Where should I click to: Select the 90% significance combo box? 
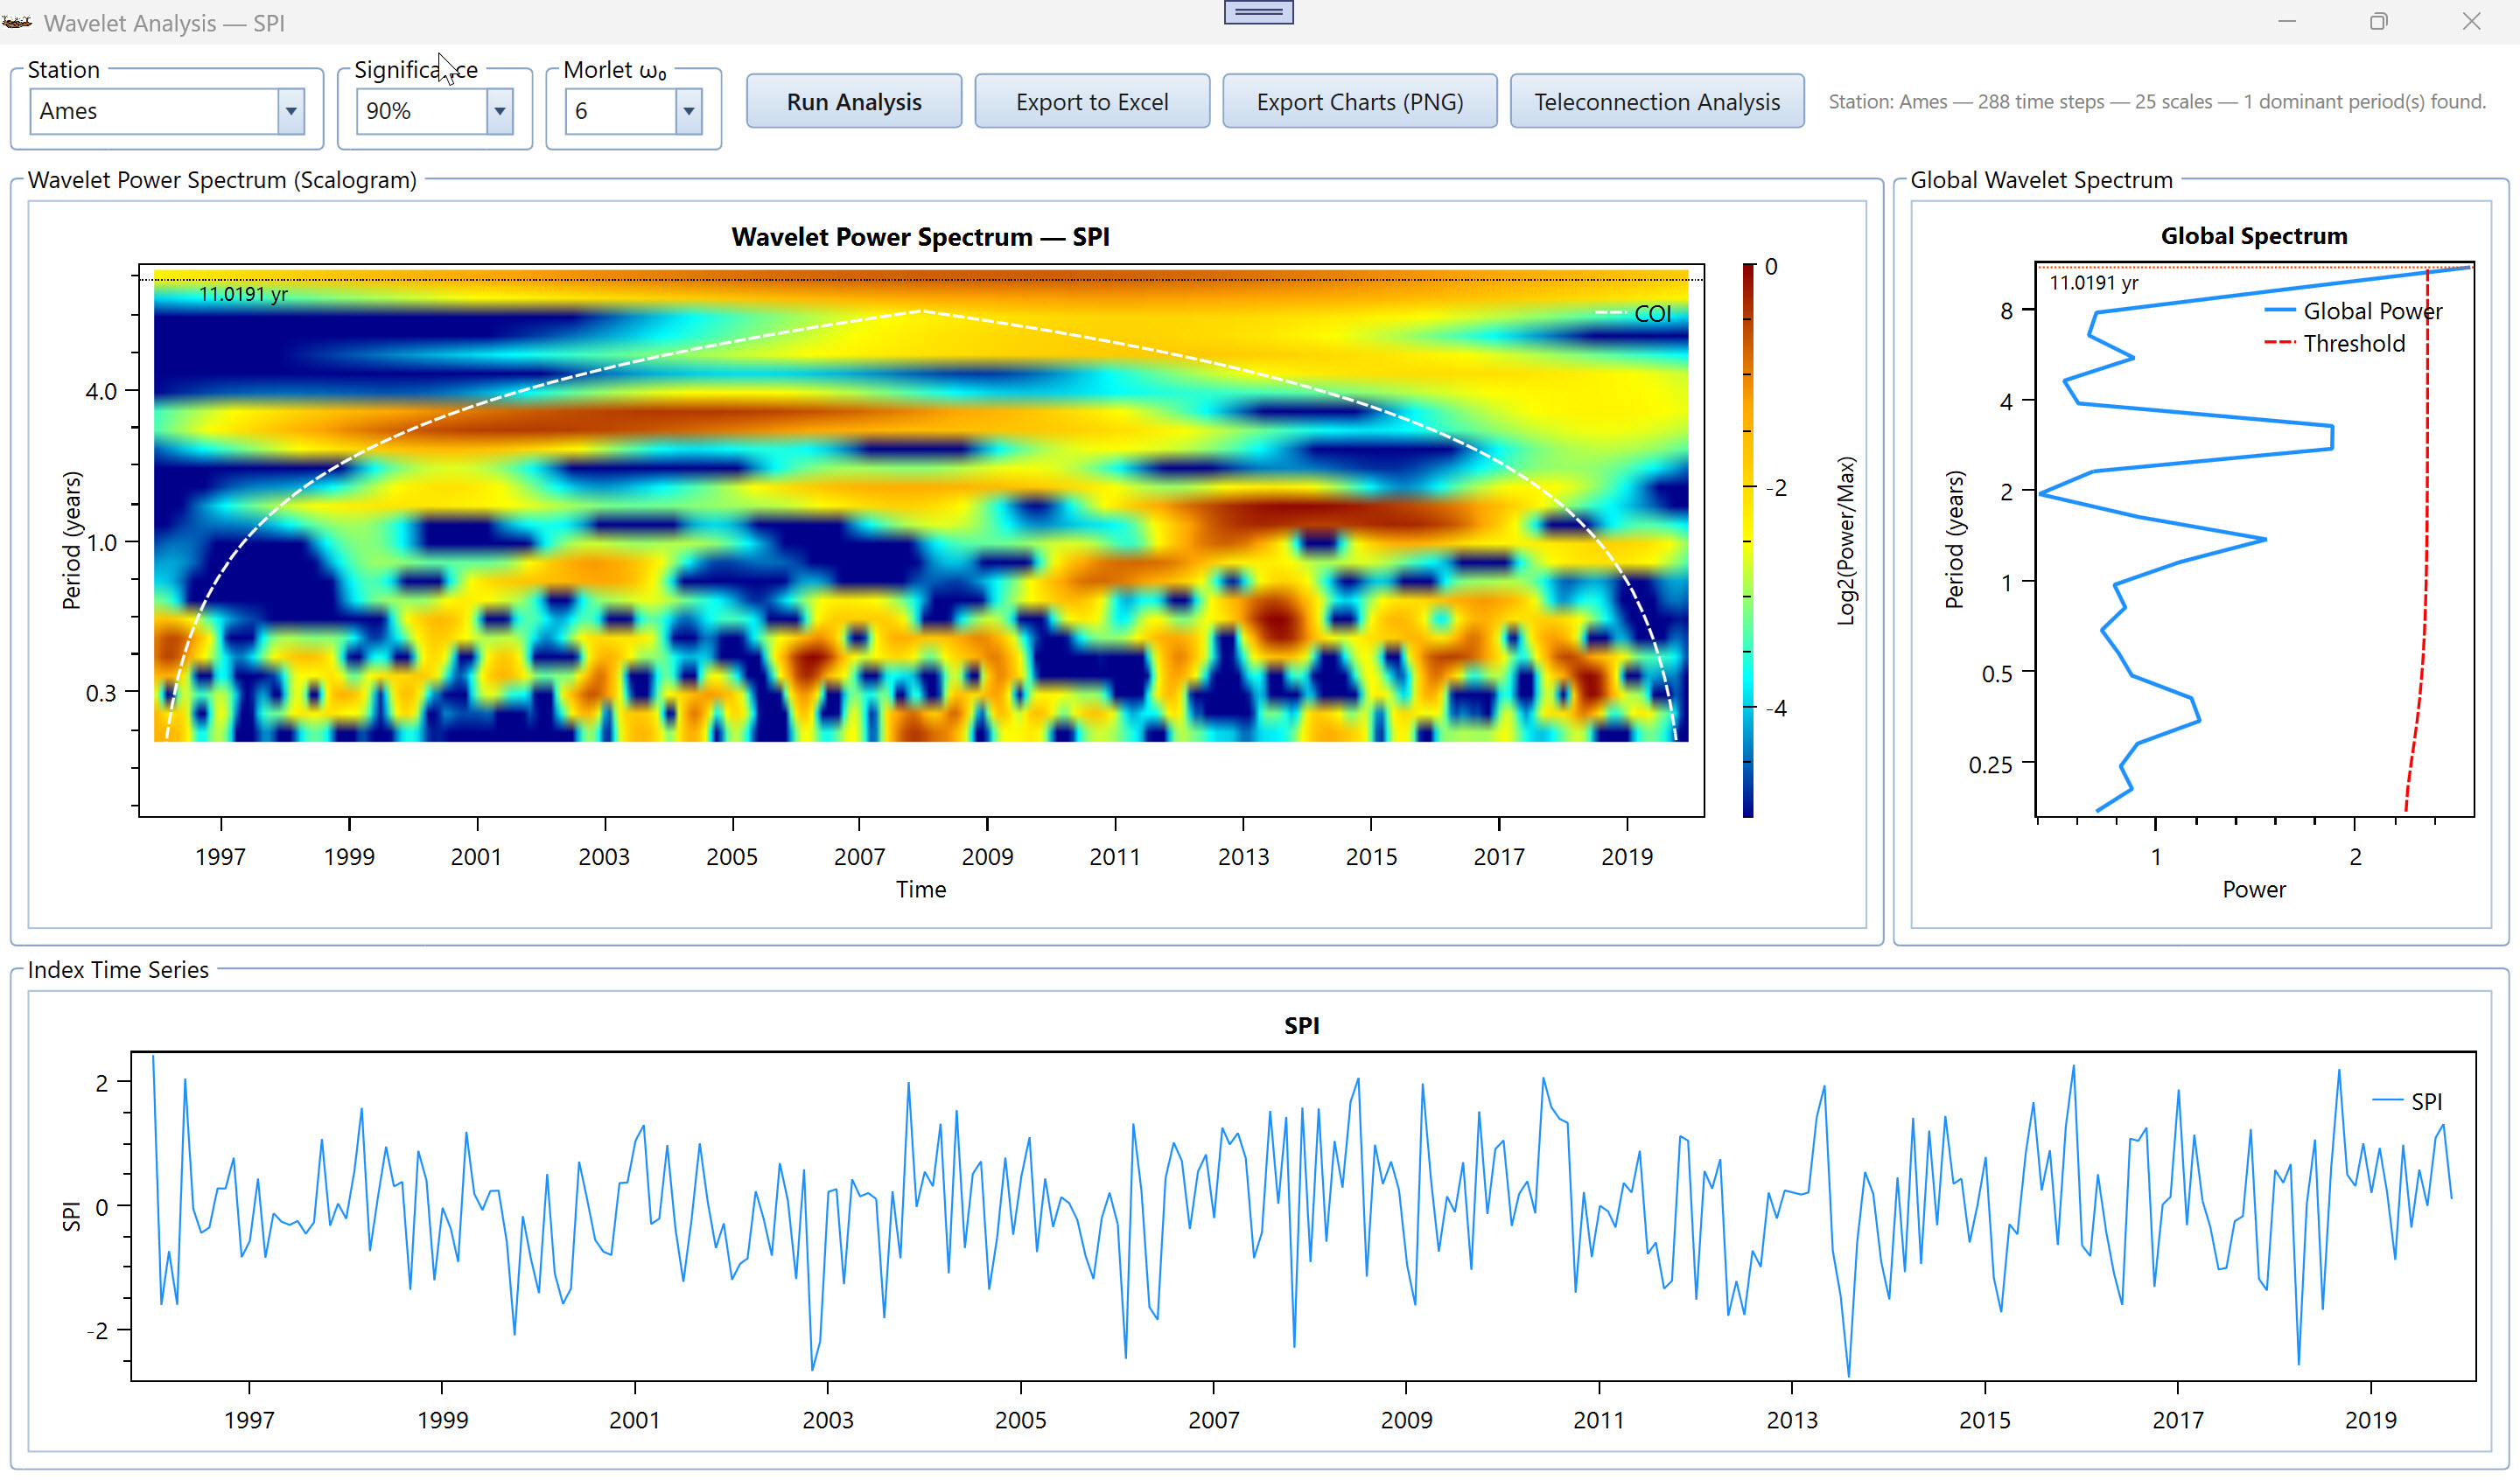tap(434, 111)
